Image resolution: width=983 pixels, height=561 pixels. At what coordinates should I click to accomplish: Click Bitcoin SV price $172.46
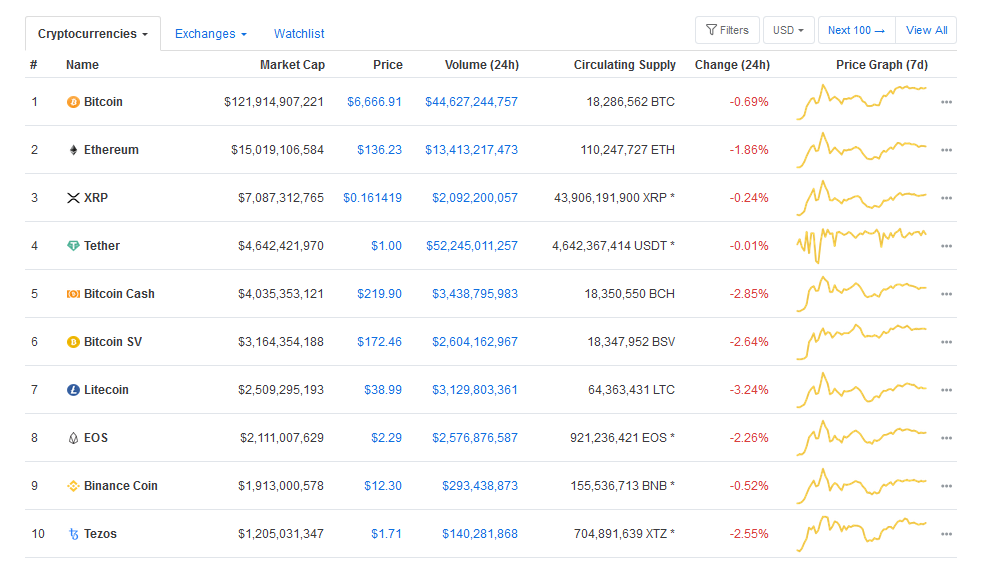[379, 342]
